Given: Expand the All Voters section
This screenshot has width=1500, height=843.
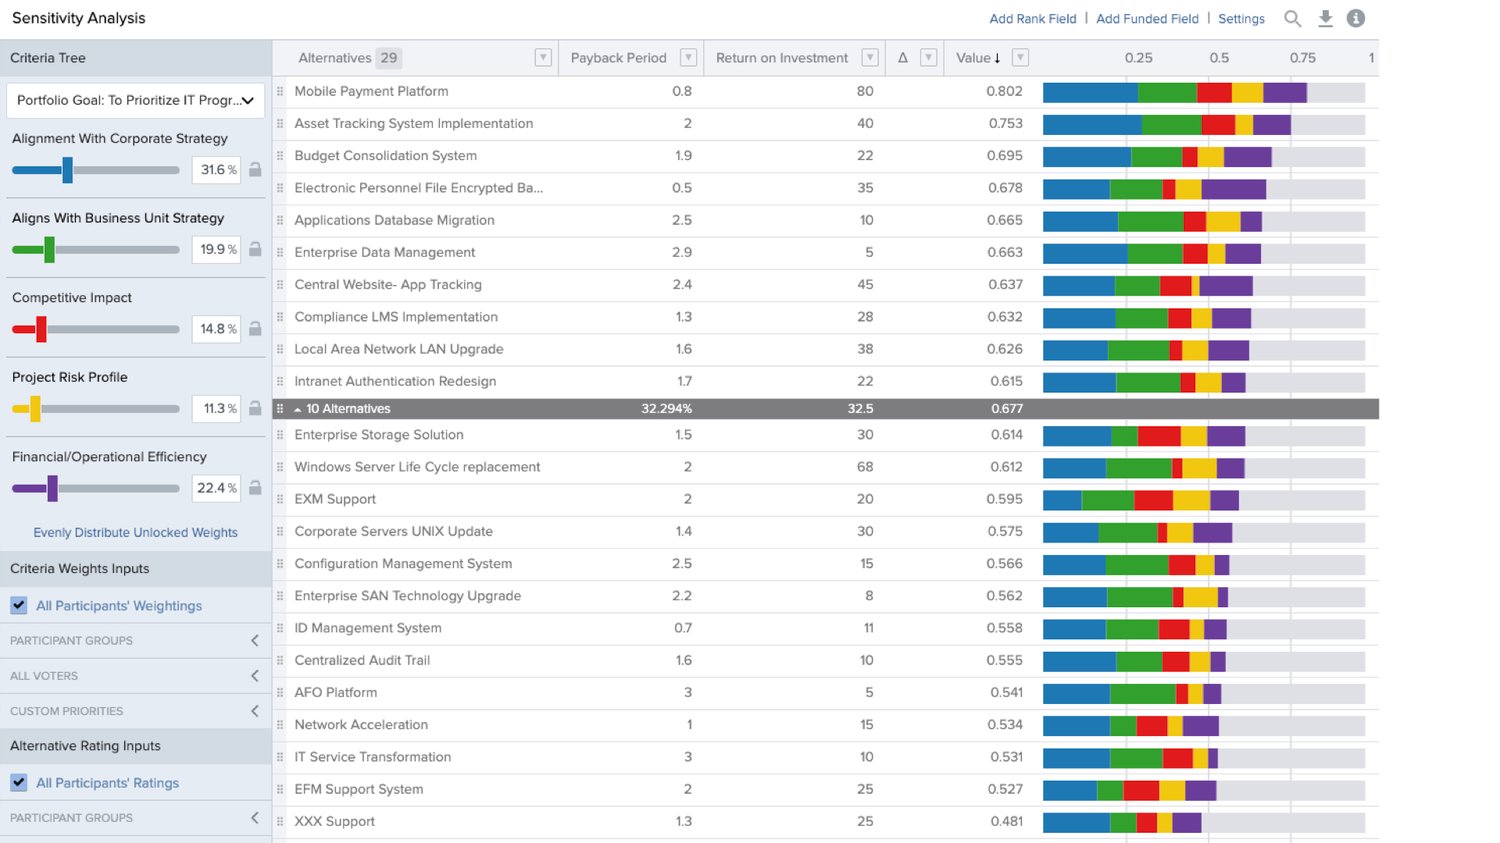Looking at the screenshot, I should pyautogui.click(x=254, y=676).
